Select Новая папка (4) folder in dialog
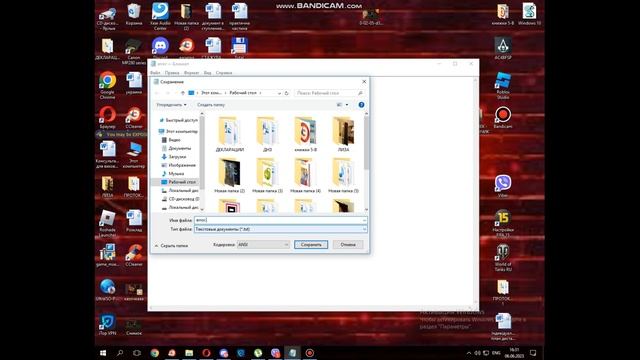 305,176
